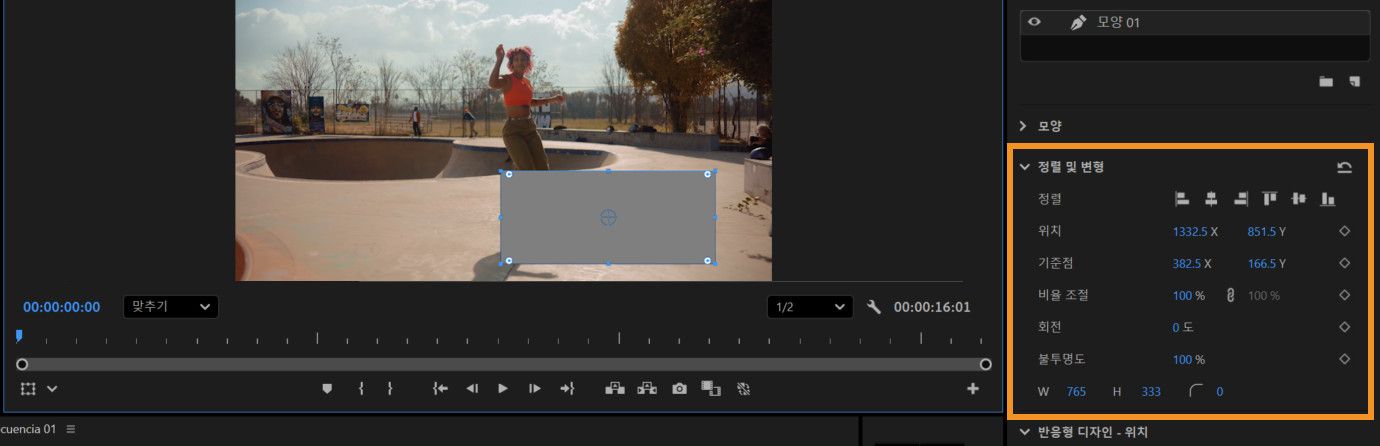Click the 382.5 anchor X value
1380x446 pixels.
coord(1188,263)
